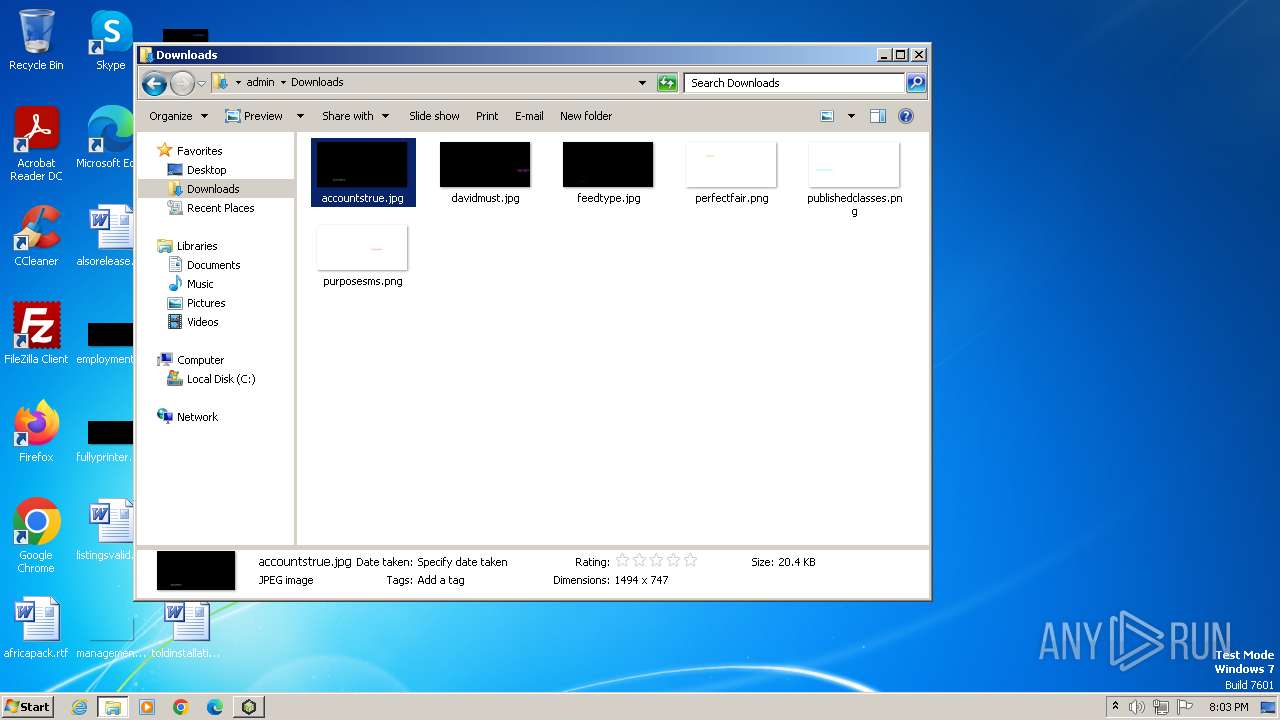Click the 8:03 PM clock
Image resolution: width=1280 pixels, height=720 pixels.
(1228, 707)
